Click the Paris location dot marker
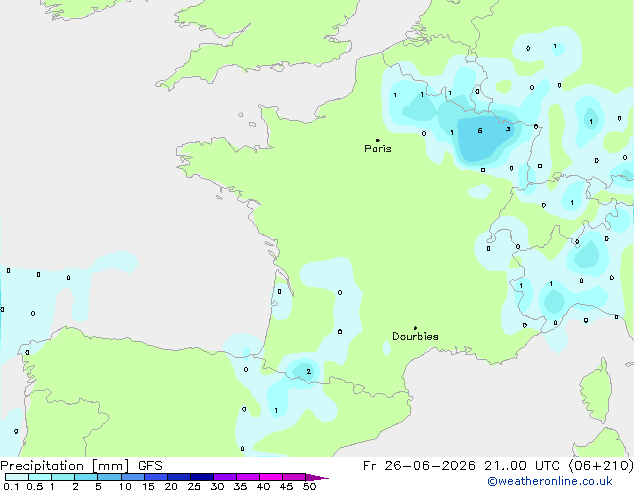The width and height of the screenshot is (634, 490). pyautogui.click(x=378, y=140)
